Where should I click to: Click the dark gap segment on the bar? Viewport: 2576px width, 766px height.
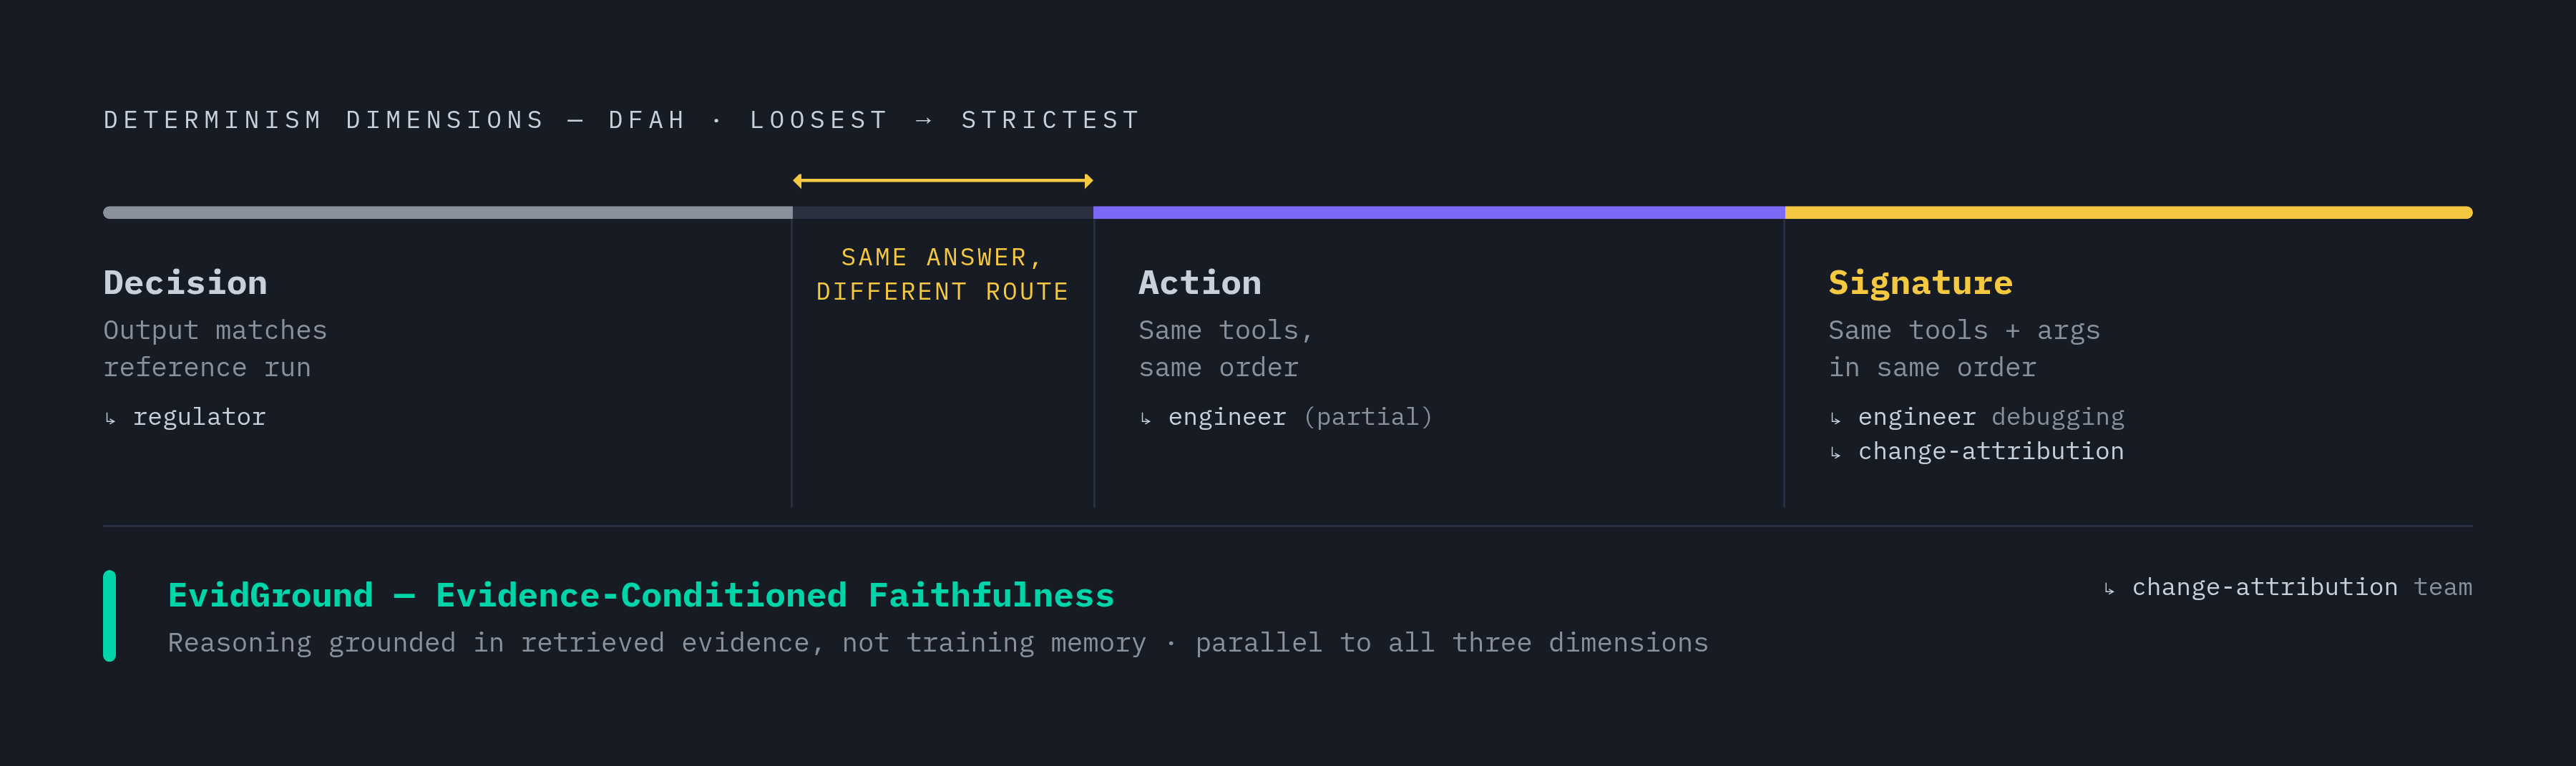pyautogui.click(x=943, y=213)
